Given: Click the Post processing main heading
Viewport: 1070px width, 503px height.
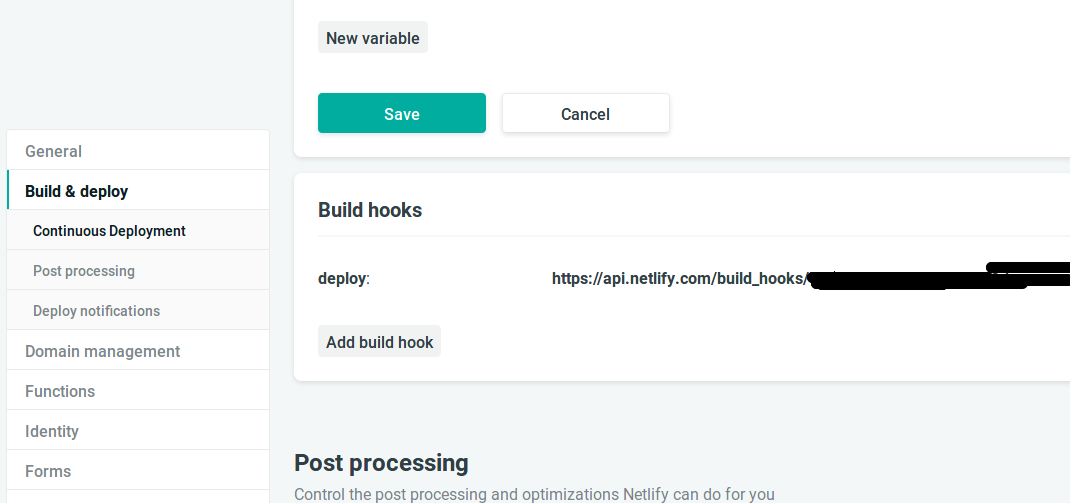Looking at the screenshot, I should pyautogui.click(x=381, y=463).
